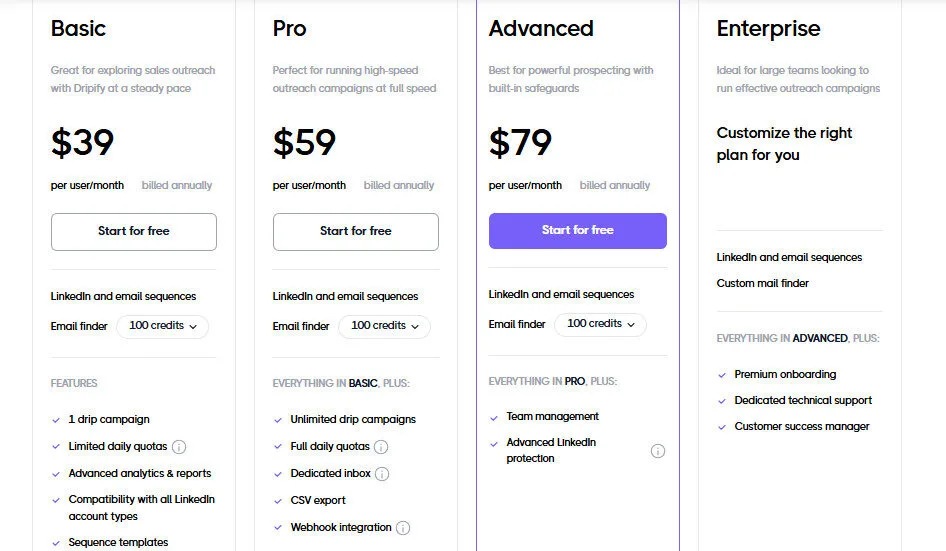Click Customize the right plan for you
The height and width of the screenshot is (551, 946).
tap(784, 144)
